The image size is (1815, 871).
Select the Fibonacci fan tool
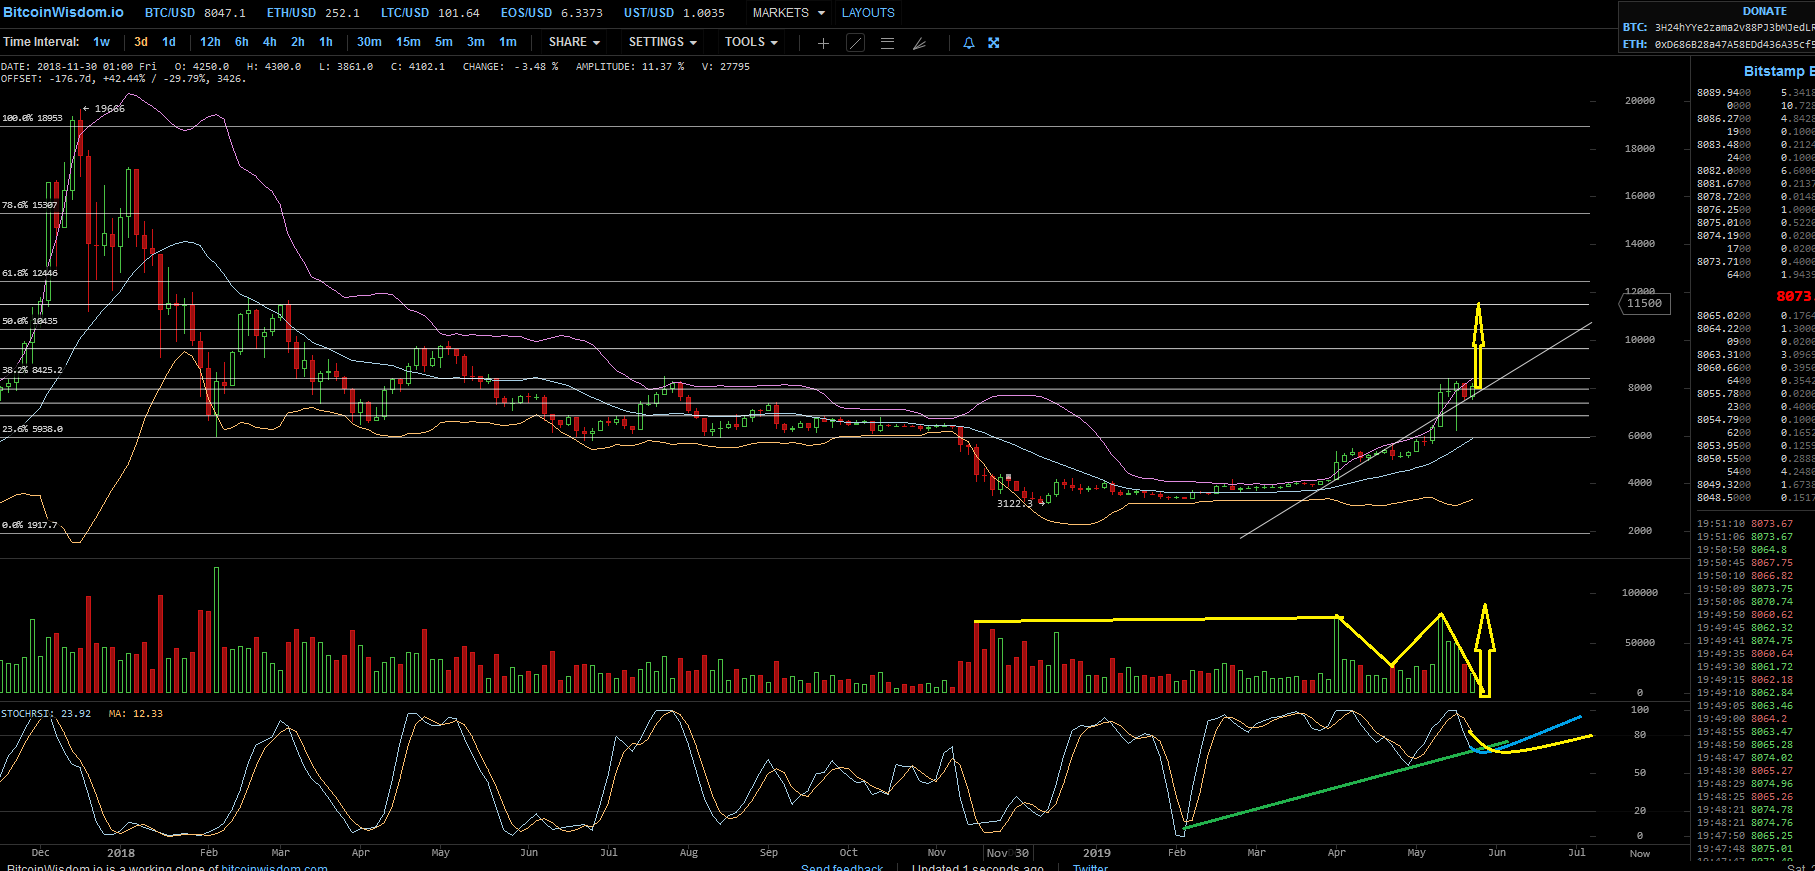tap(920, 43)
